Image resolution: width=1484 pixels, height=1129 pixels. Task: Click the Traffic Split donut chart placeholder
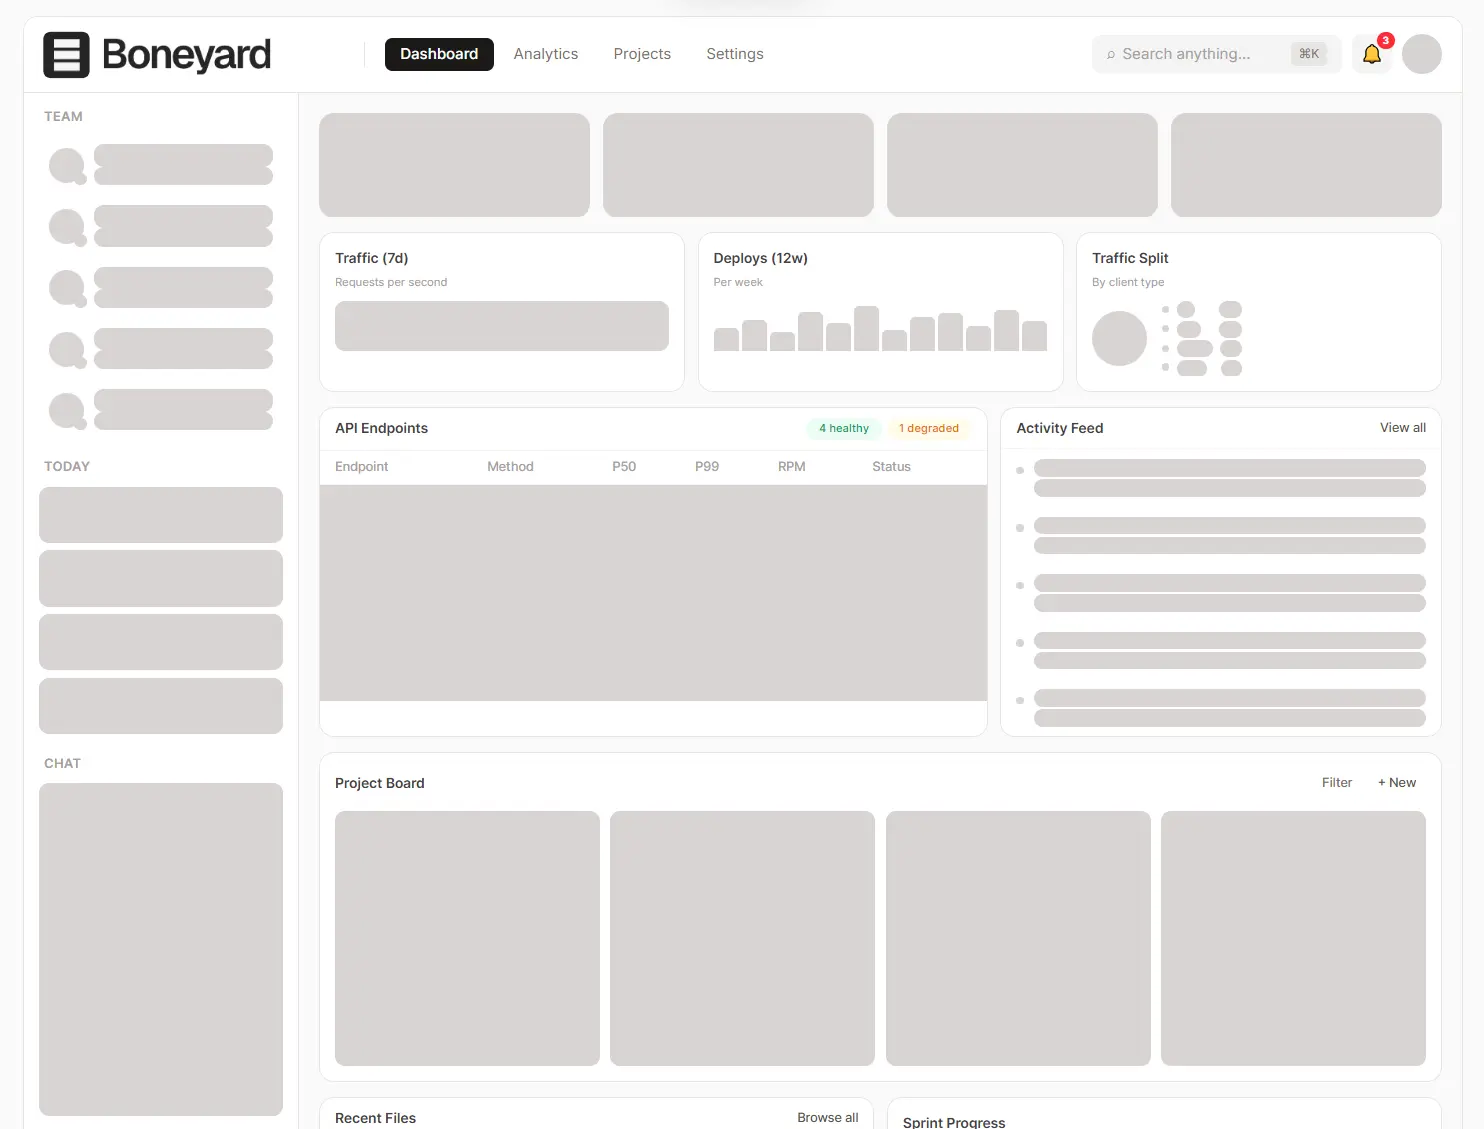coord(1119,338)
